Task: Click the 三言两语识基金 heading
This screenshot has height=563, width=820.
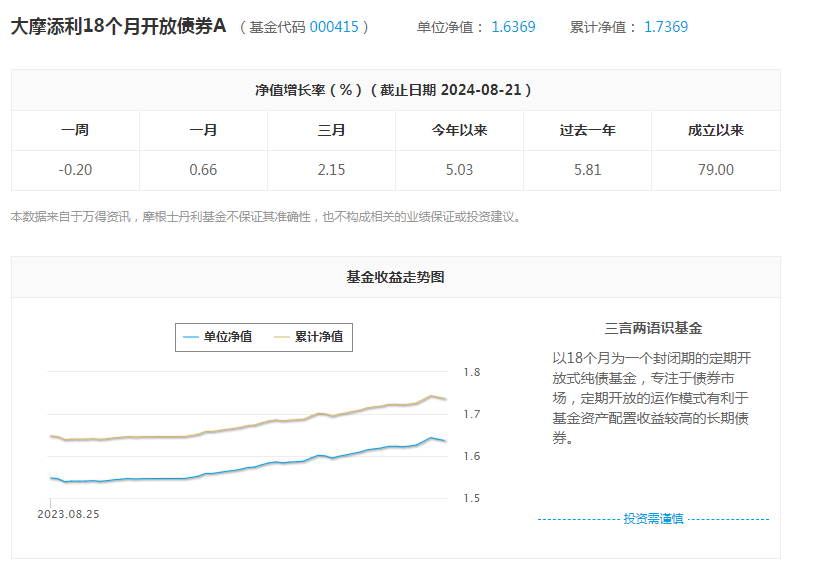Action: coord(653,328)
